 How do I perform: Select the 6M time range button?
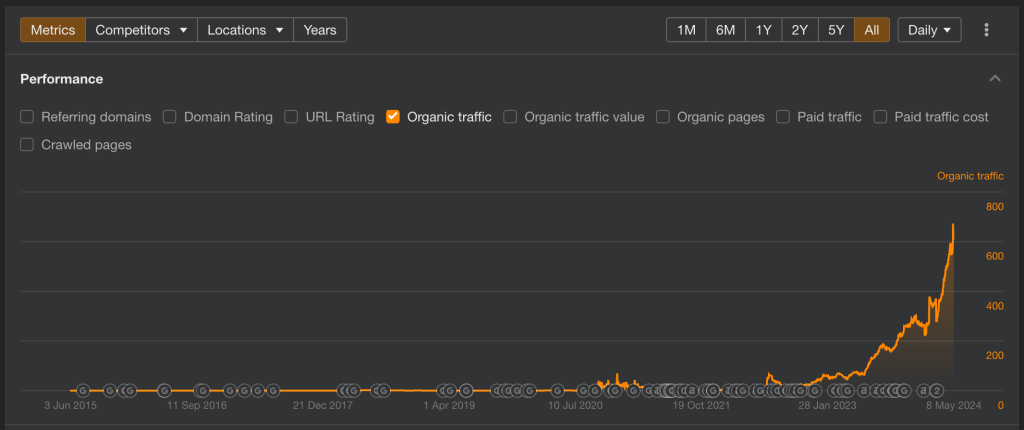(725, 30)
